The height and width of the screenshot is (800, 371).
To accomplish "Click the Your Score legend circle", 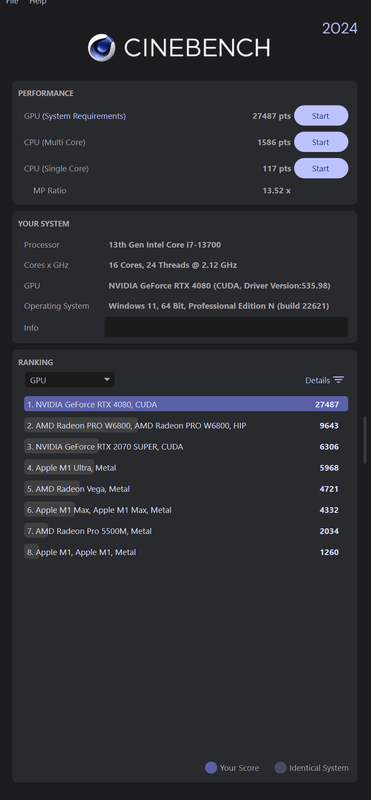I will (211, 768).
